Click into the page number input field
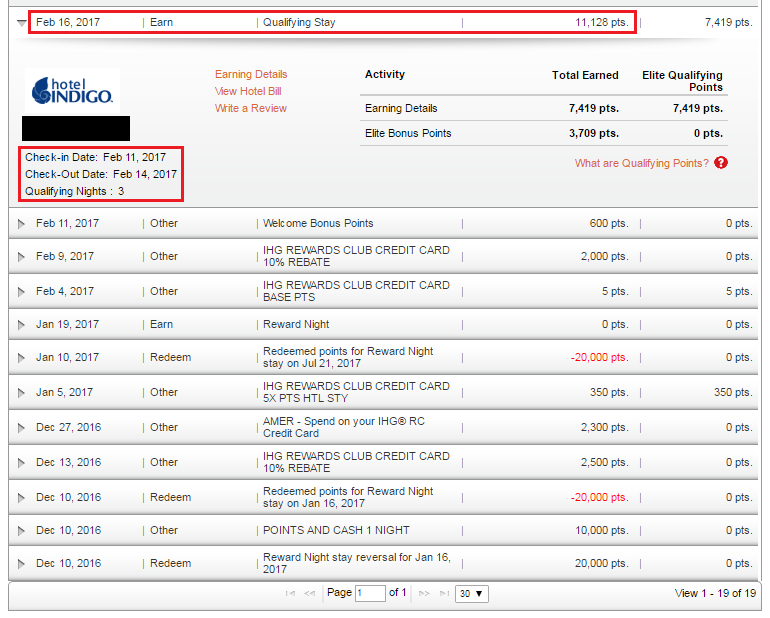This screenshot has height=618, width=770. tap(370, 594)
